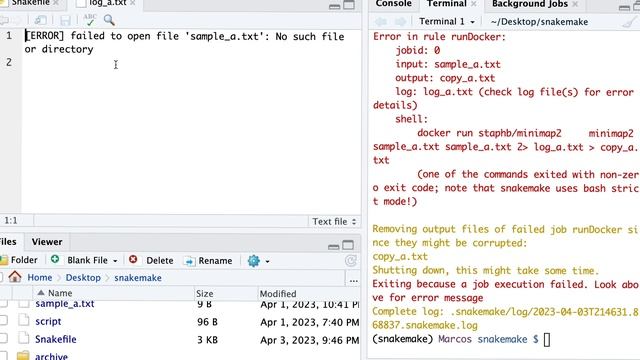Open the gear More menu in Files pane
The image size is (640, 360).
[258, 260]
